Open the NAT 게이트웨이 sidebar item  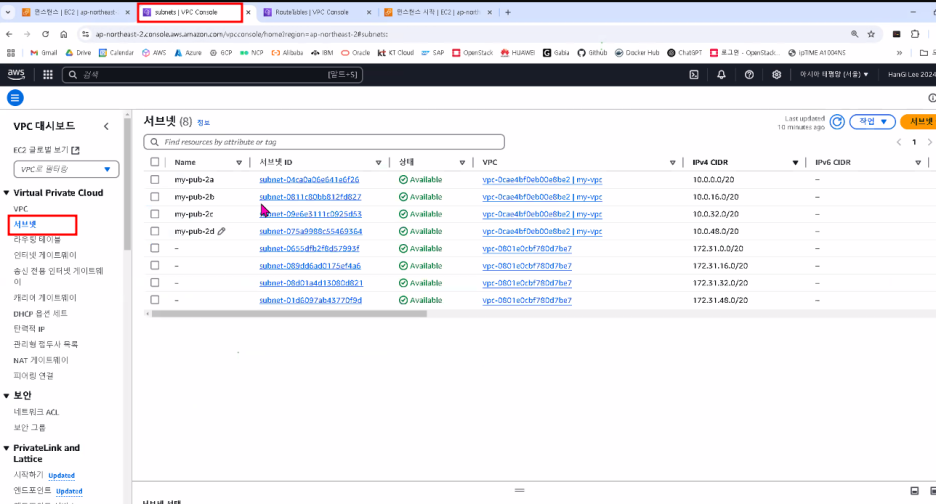point(41,360)
